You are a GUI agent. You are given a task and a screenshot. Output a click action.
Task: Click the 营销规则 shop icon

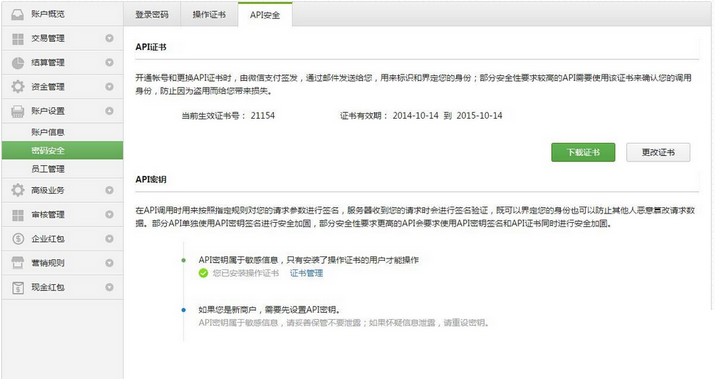pyautogui.click(x=18, y=263)
